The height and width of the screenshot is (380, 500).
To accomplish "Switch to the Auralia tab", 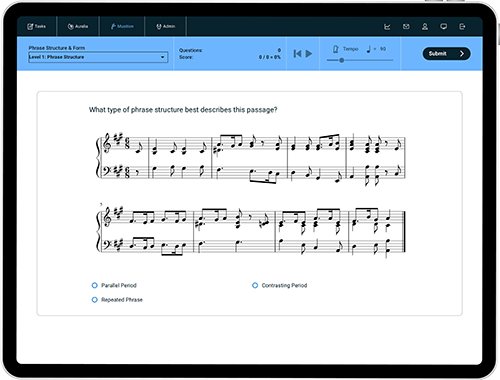I will (x=78, y=26).
